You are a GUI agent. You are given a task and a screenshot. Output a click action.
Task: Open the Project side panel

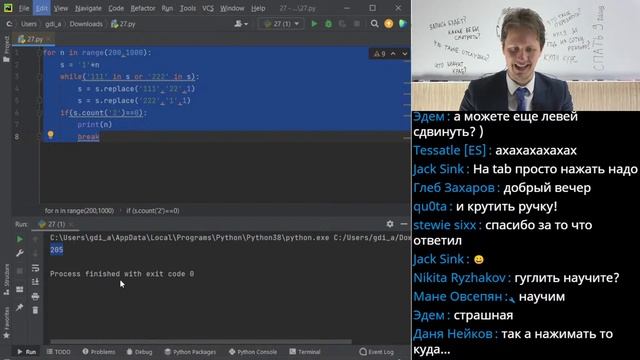point(6,49)
